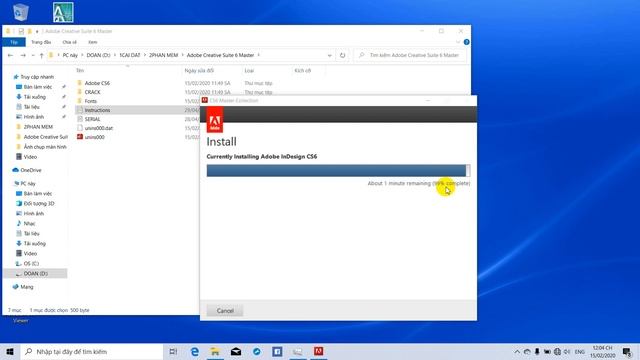Click the taskbar search box
This screenshot has width=640, height=360.
click(91, 351)
